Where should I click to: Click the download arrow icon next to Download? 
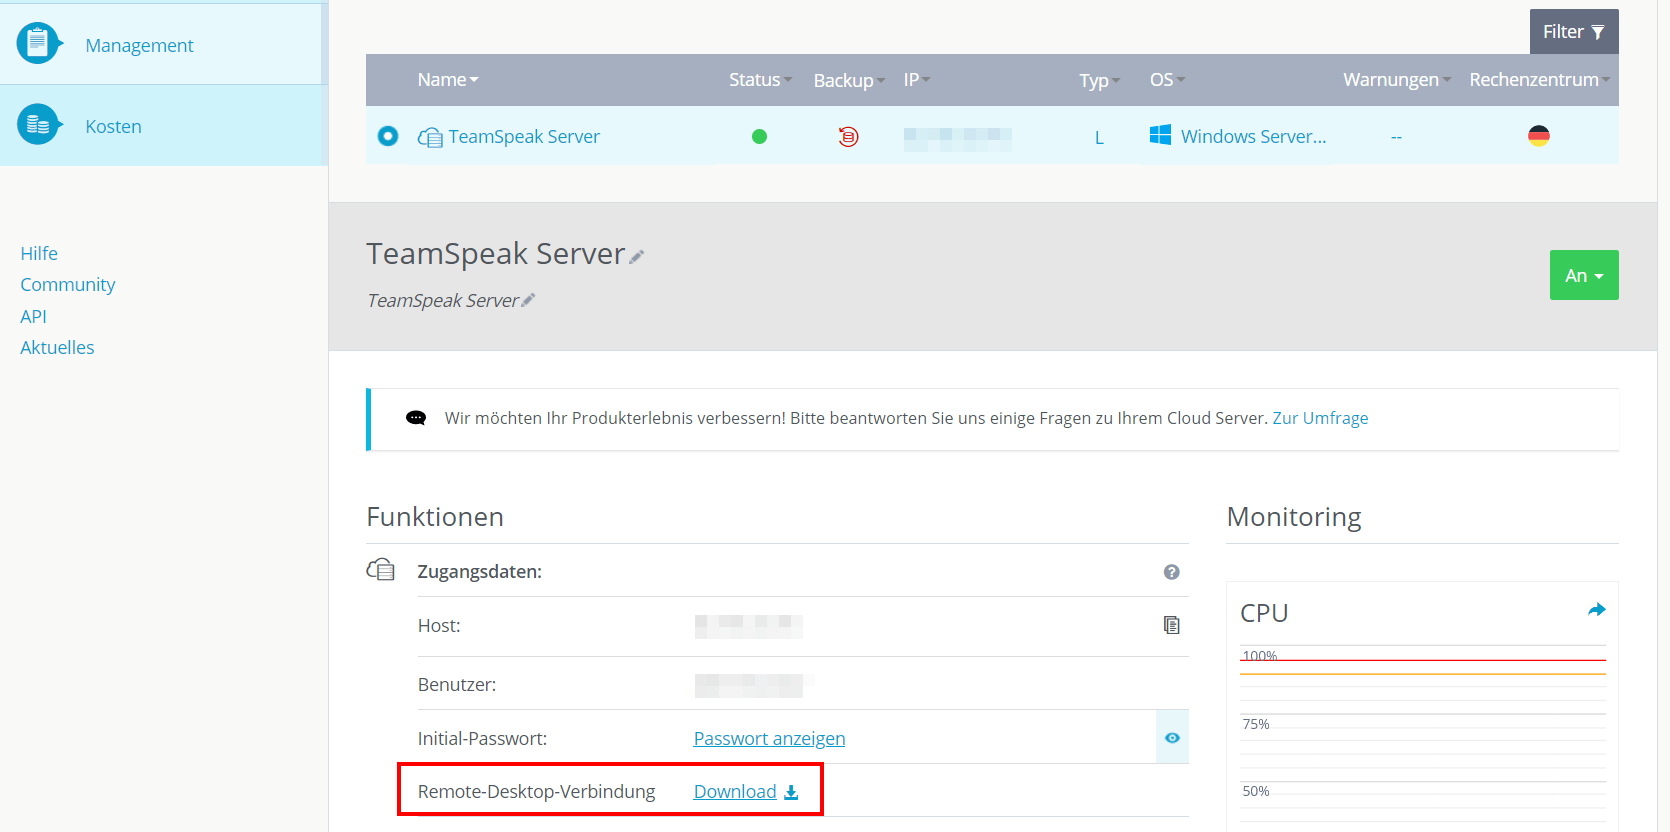click(x=791, y=792)
